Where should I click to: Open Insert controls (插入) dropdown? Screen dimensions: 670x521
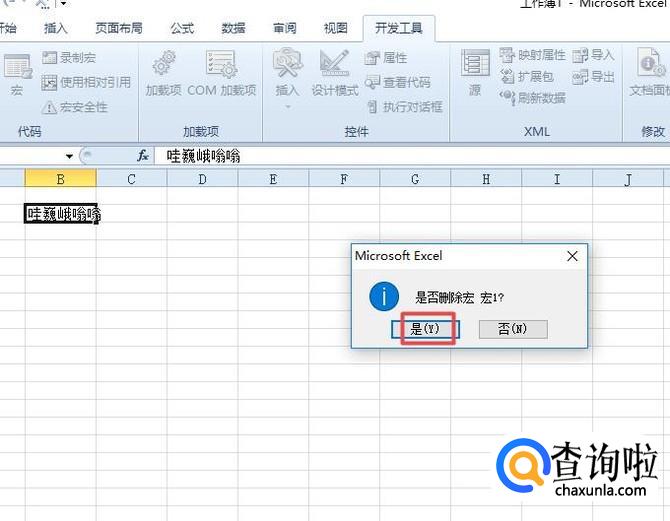(287, 79)
